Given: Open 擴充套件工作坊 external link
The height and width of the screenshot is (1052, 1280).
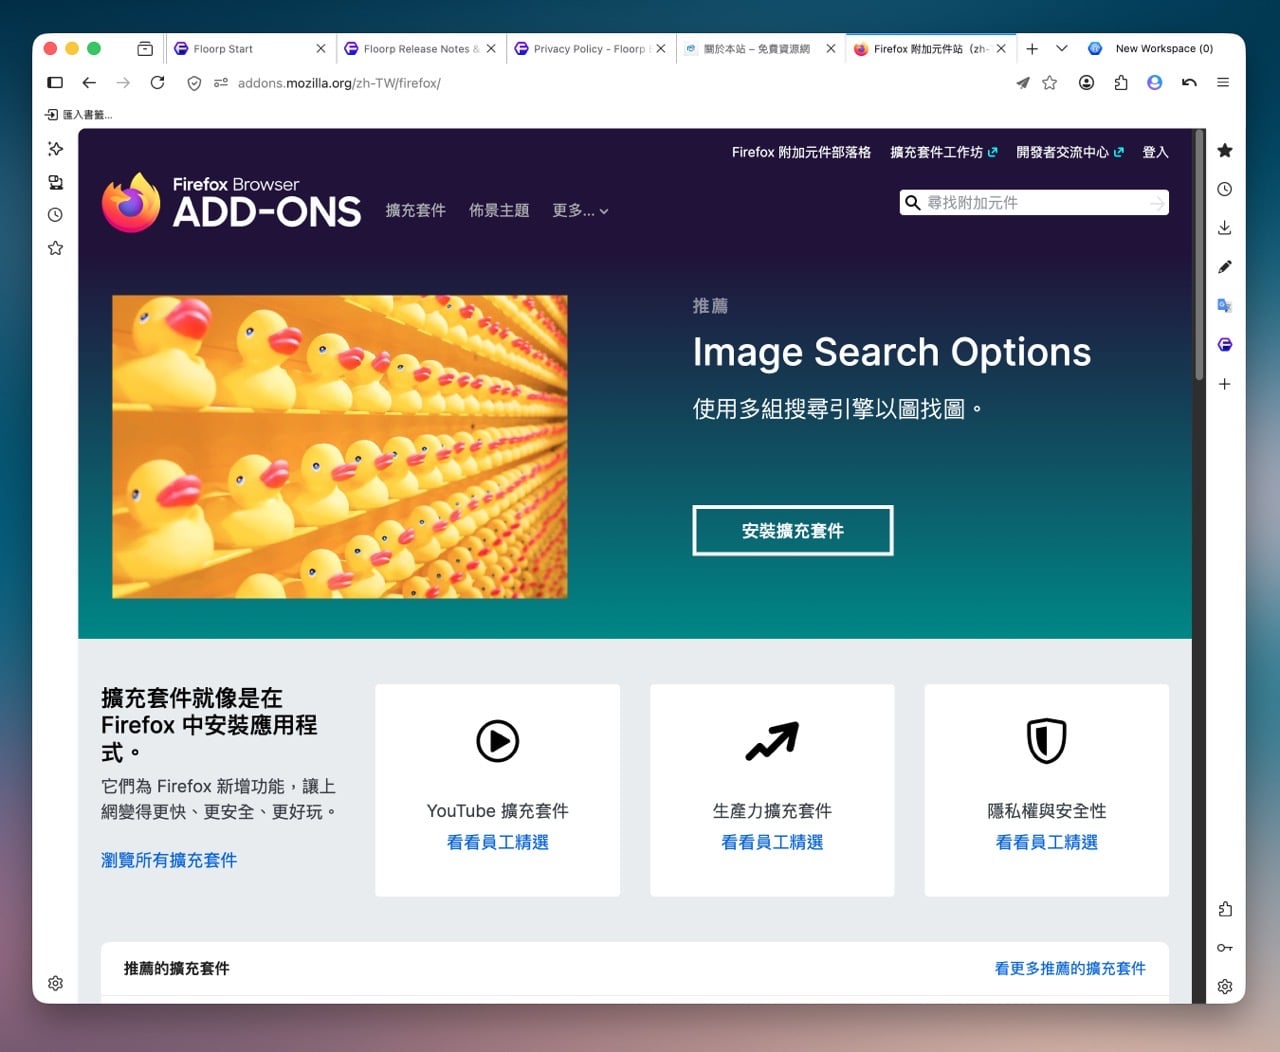Looking at the screenshot, I should point(944,152).
